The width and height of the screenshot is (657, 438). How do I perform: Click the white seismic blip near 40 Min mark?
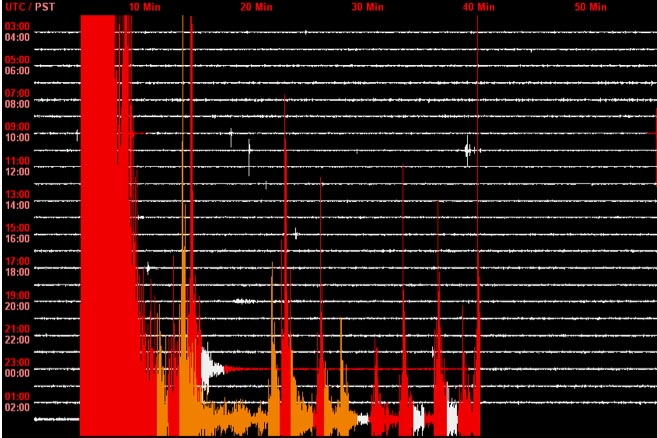pyautogui.click(x=470, y=150)
